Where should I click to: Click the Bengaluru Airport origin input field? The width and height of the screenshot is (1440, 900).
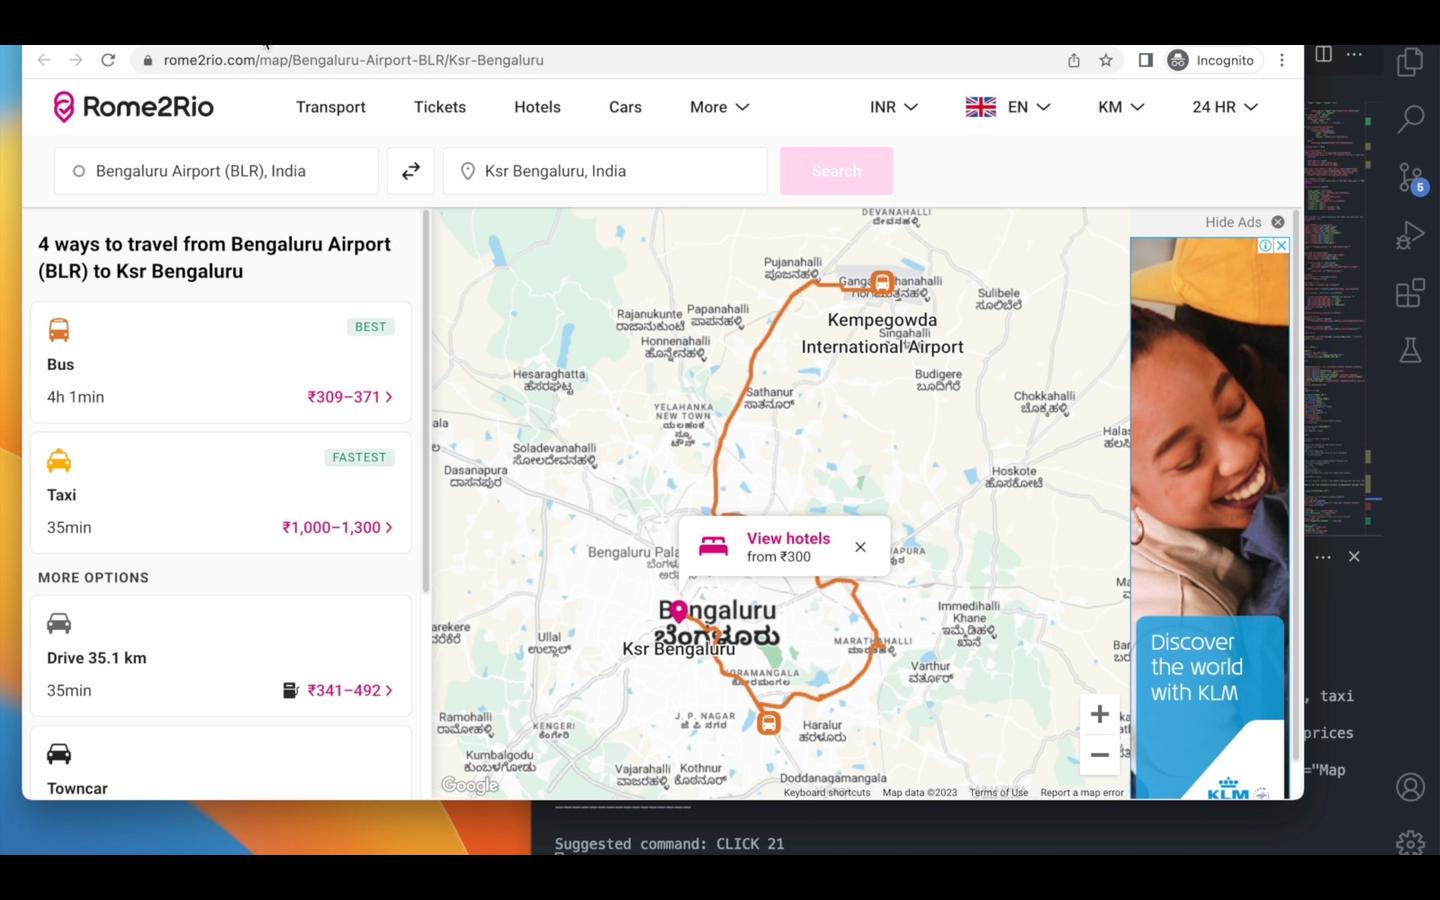[217, 171]
